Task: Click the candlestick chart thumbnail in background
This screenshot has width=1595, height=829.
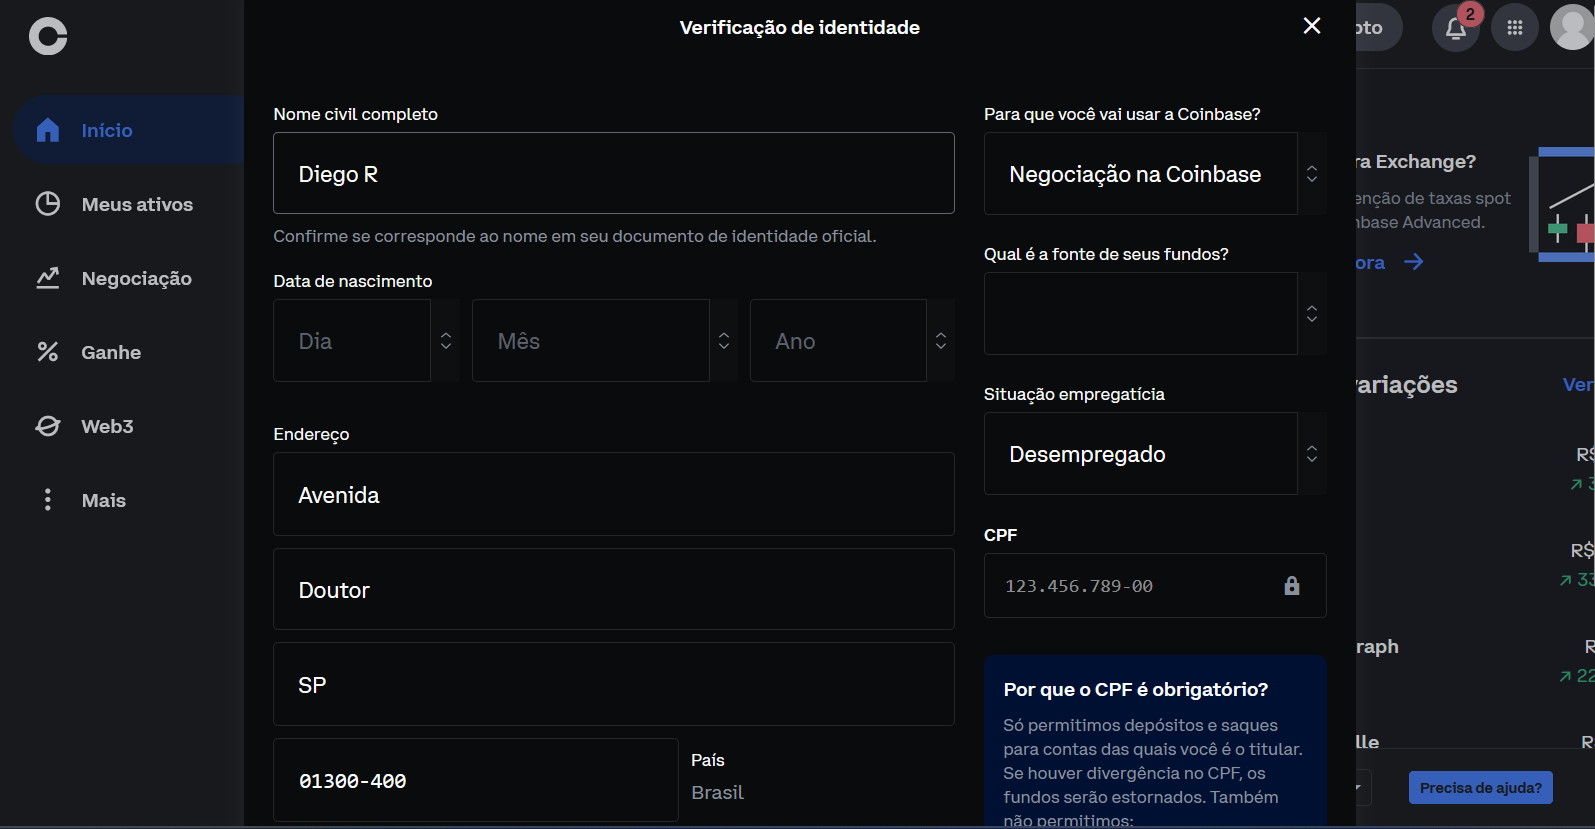Action: point(1562,205)
